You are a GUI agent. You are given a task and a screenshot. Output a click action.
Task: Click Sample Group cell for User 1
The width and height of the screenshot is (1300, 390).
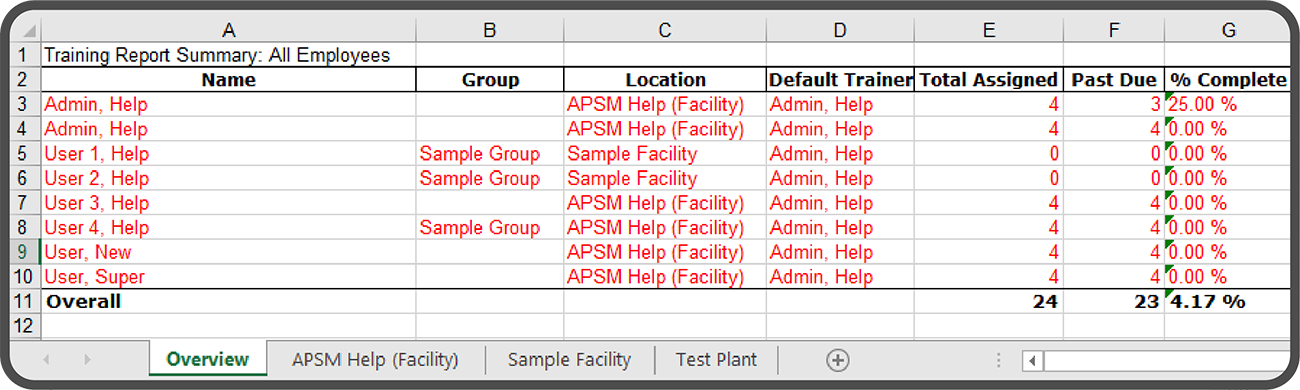click(x=490, y=153)
